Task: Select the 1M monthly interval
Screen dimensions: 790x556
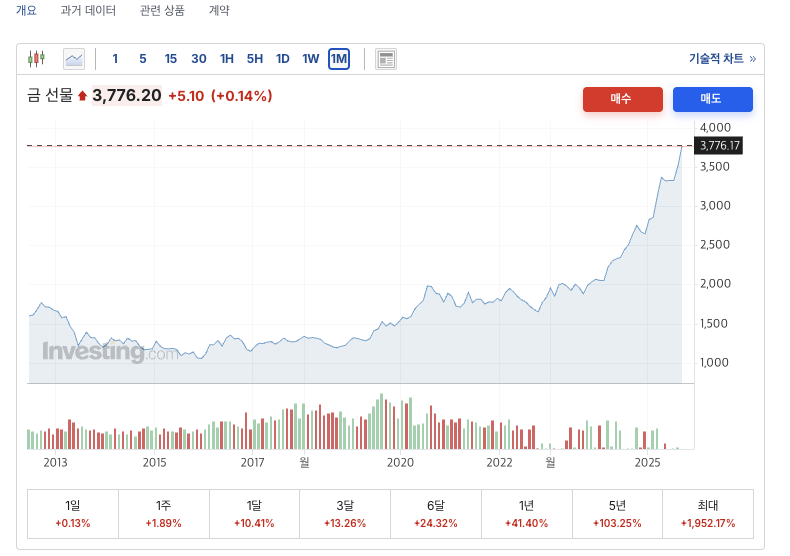Action: click(x=338, y=58)
